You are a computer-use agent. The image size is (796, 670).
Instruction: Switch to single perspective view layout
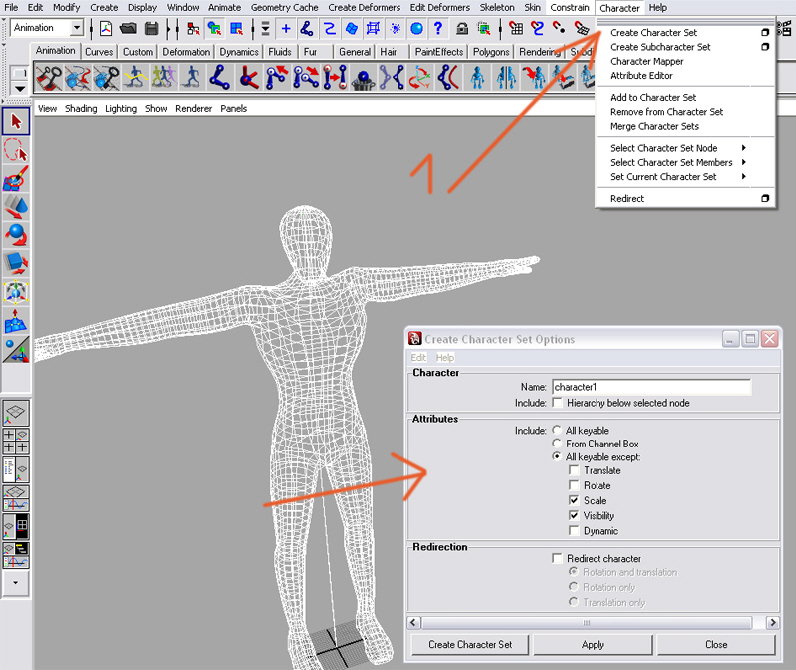pos(16,413)
